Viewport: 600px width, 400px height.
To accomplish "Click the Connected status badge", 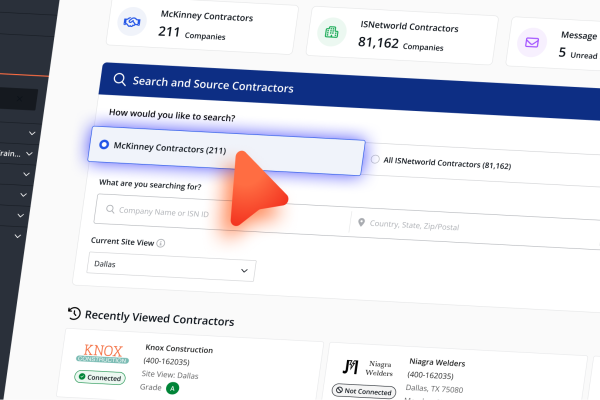I will tap(100, 377).
